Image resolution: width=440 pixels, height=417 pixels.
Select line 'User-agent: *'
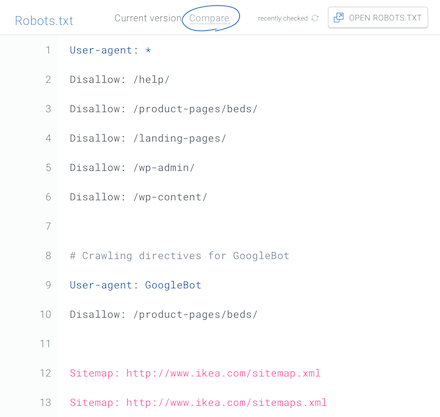click(x=110, y=50)
